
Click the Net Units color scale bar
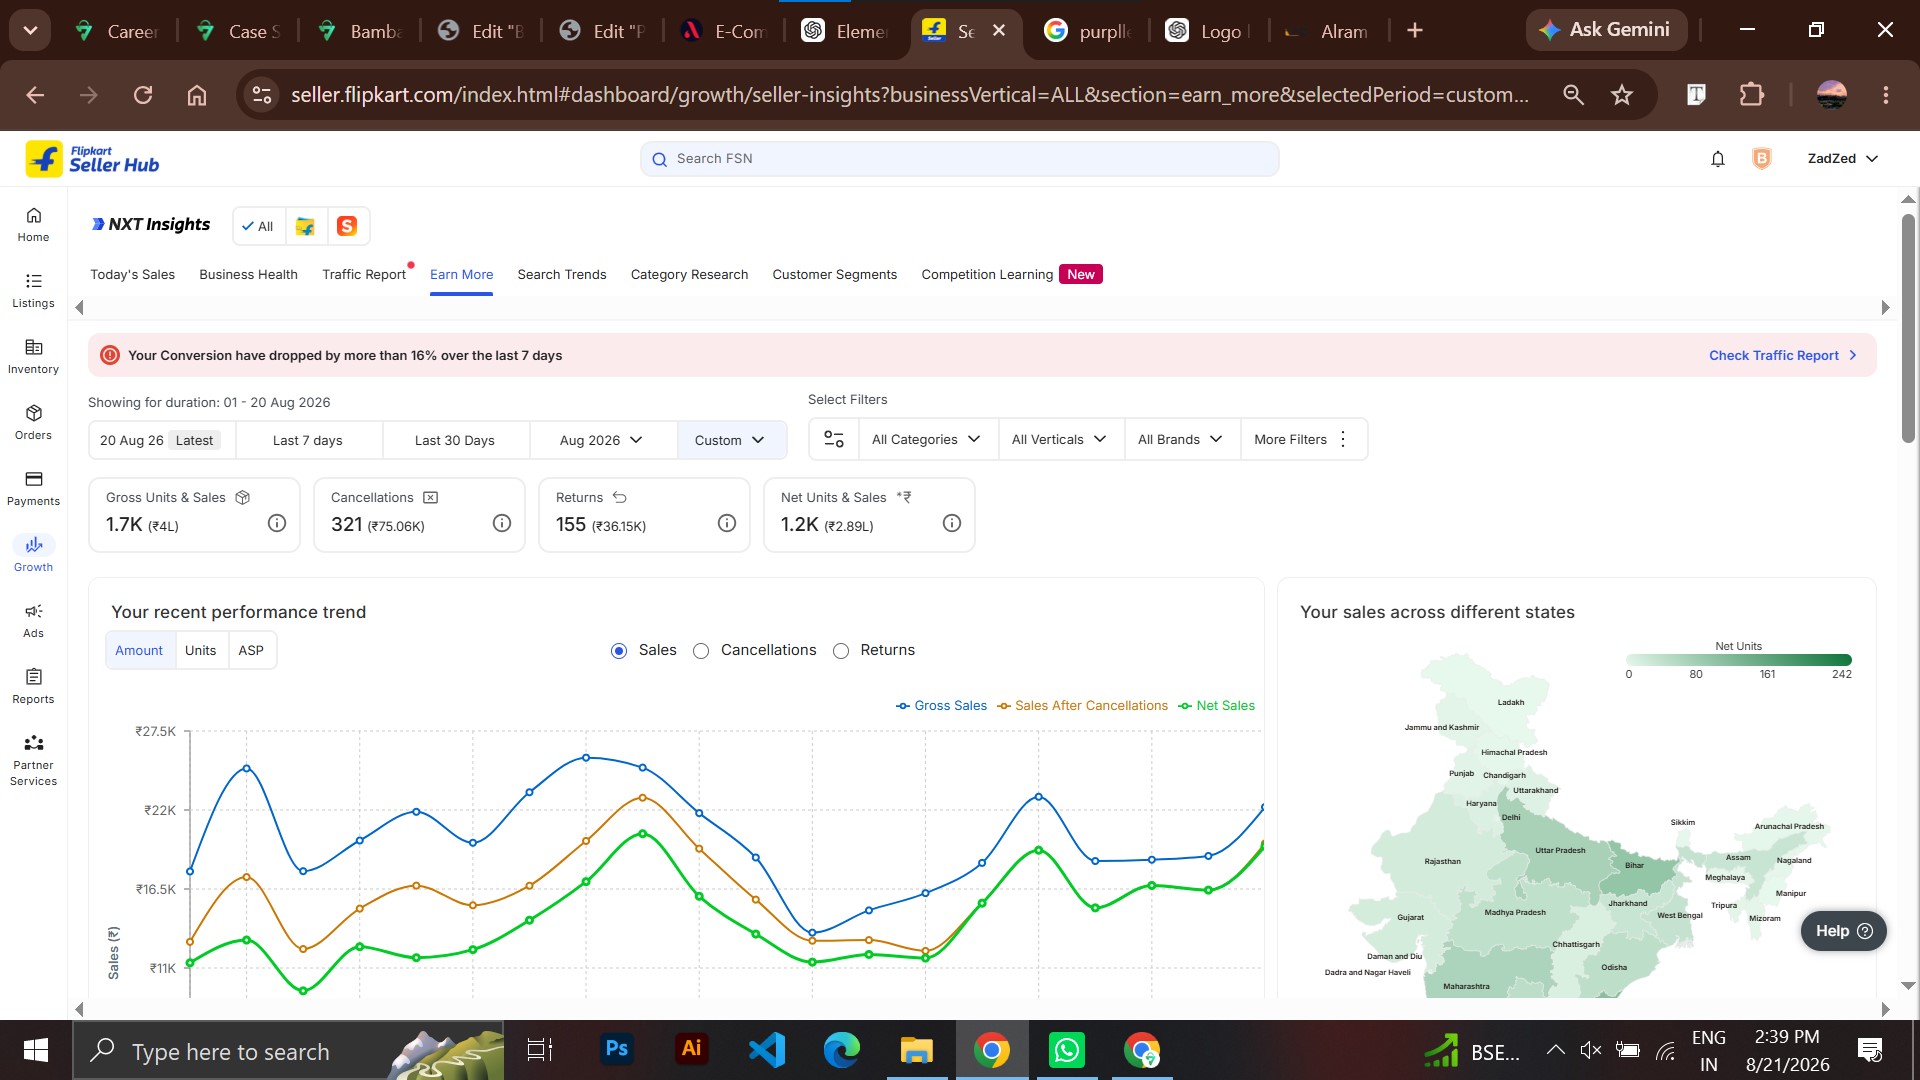click(x=1739, y=660)
